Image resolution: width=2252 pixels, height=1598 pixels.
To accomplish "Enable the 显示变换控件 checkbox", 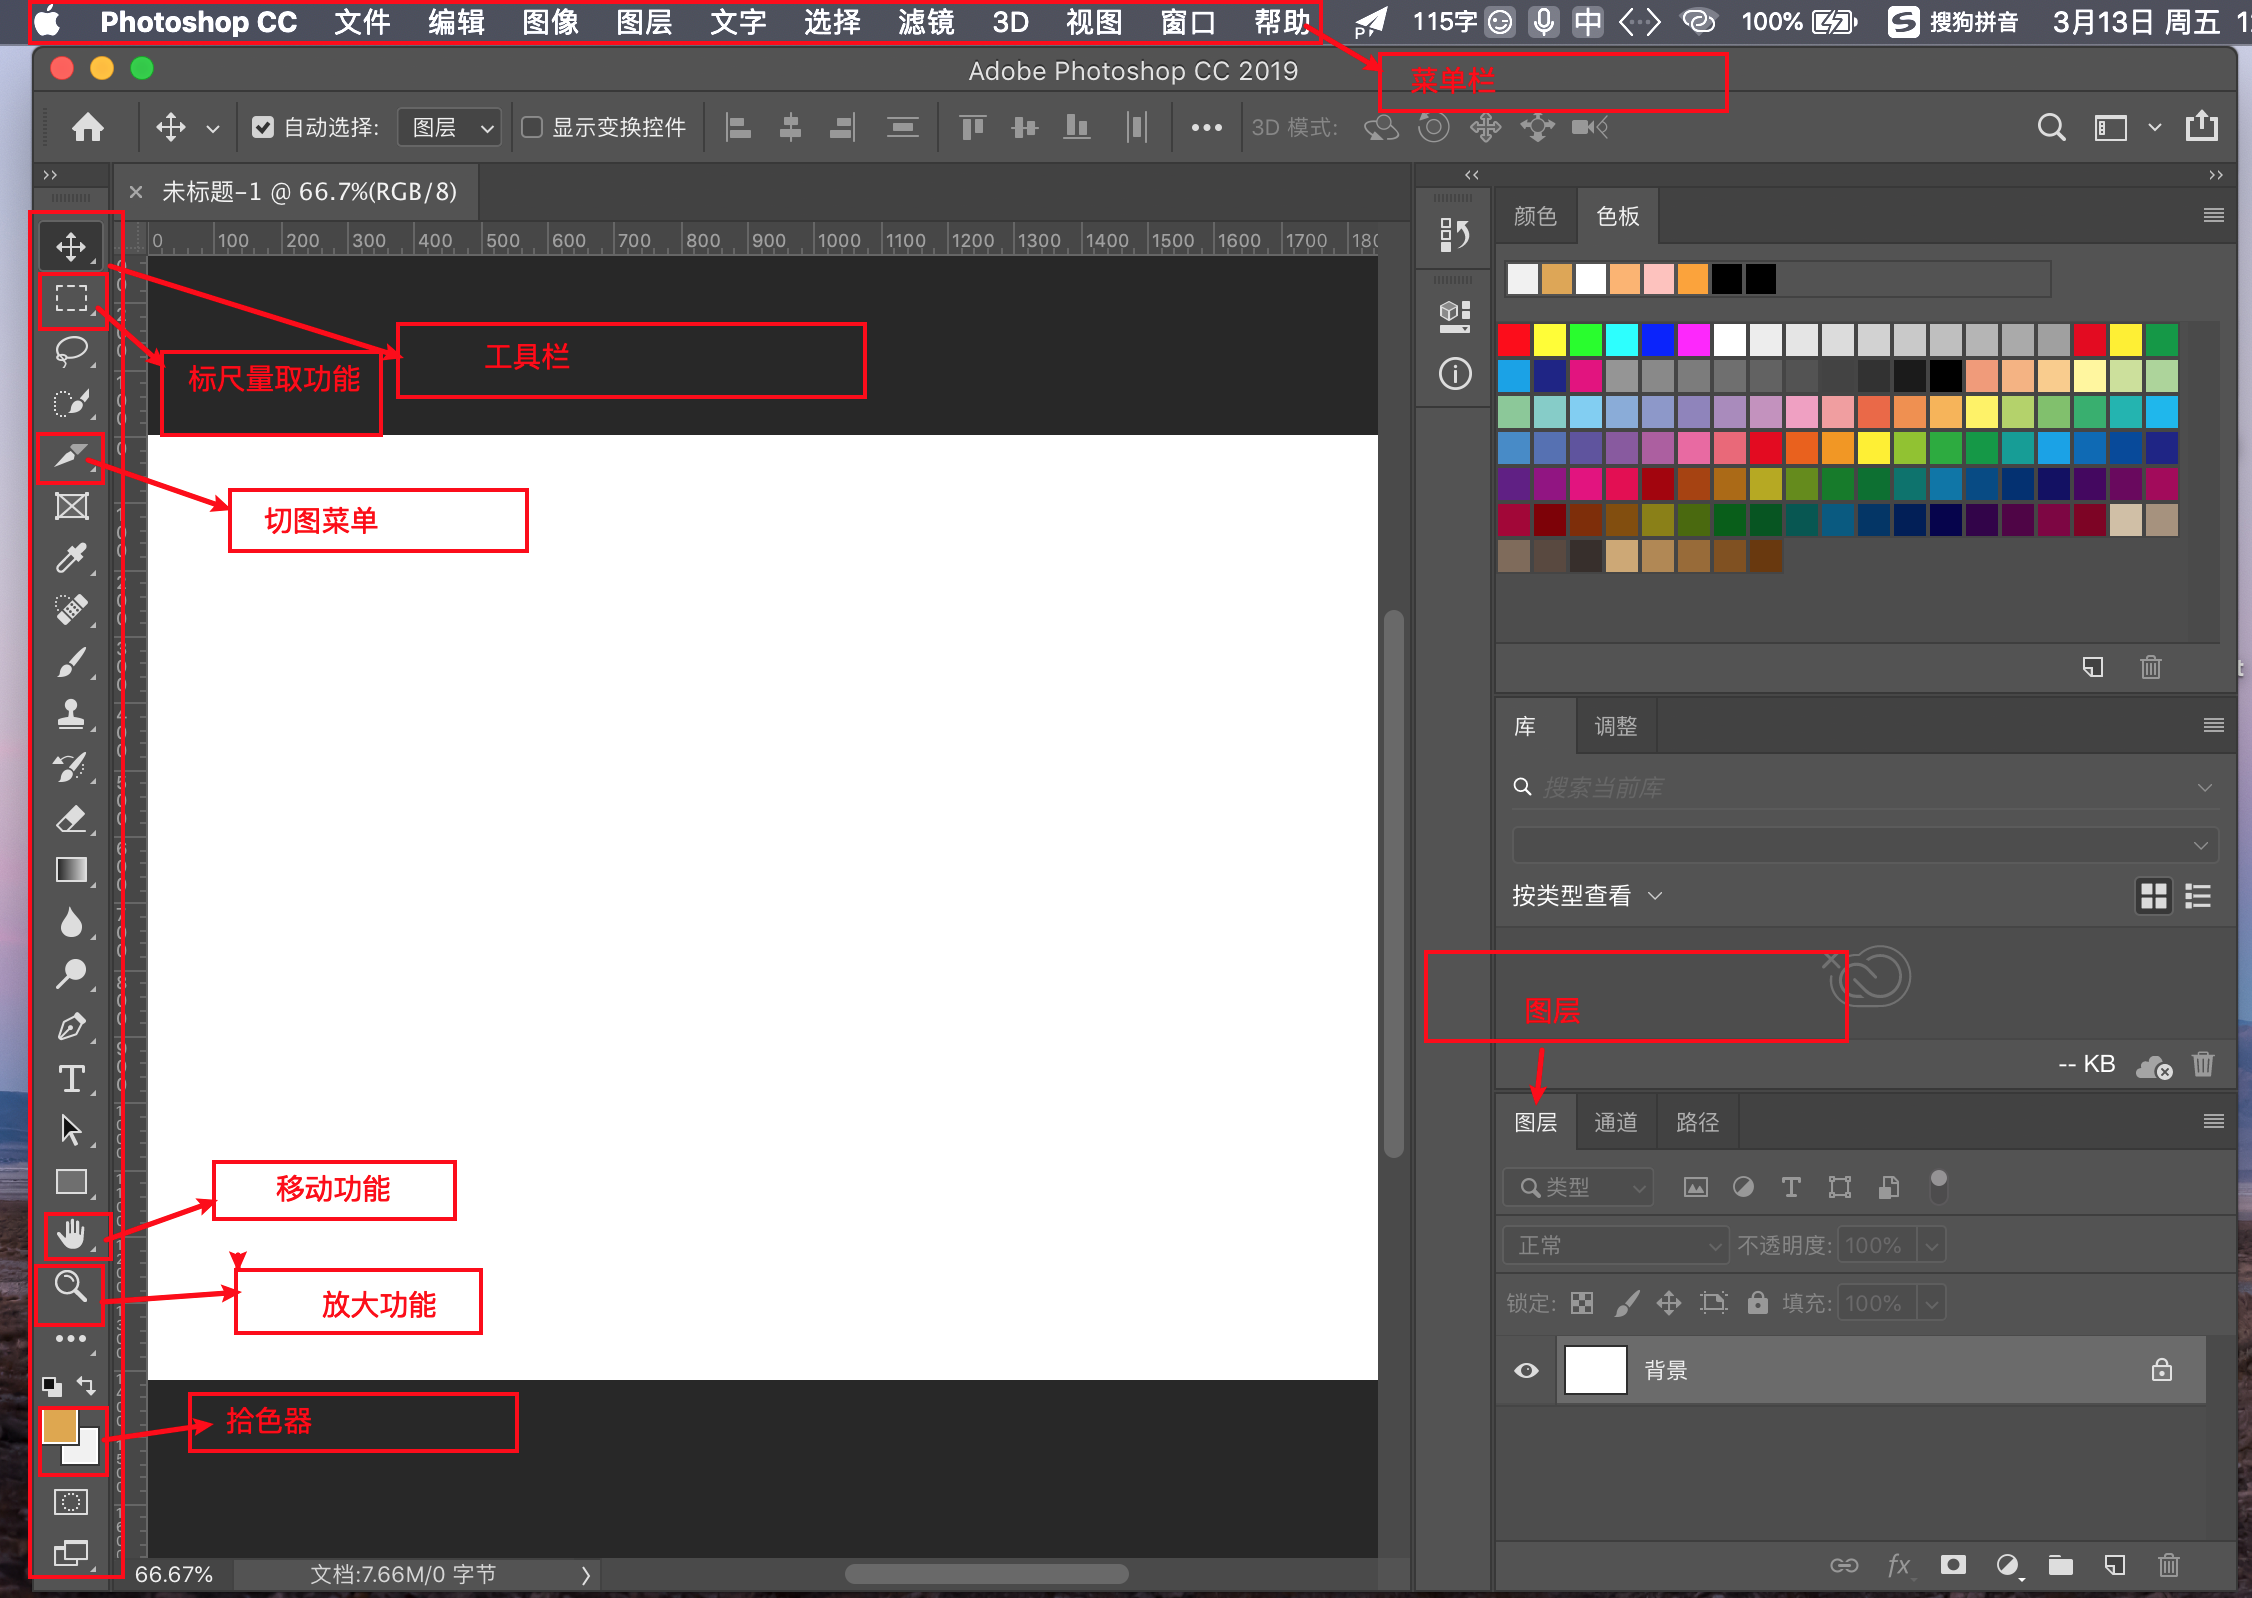I will tap(532, 127).
